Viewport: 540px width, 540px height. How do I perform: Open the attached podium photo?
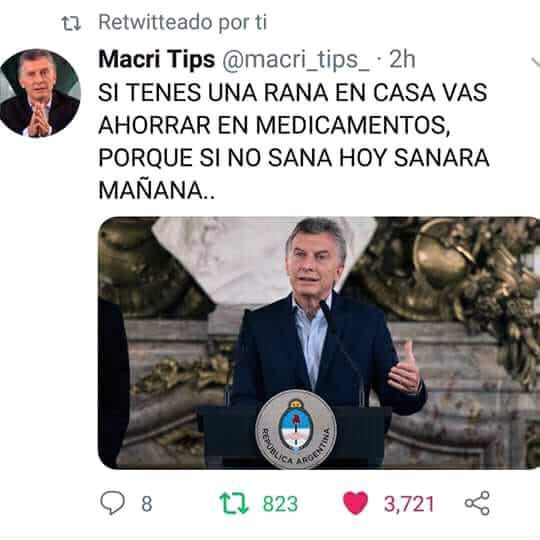click(x=319, y=343)
